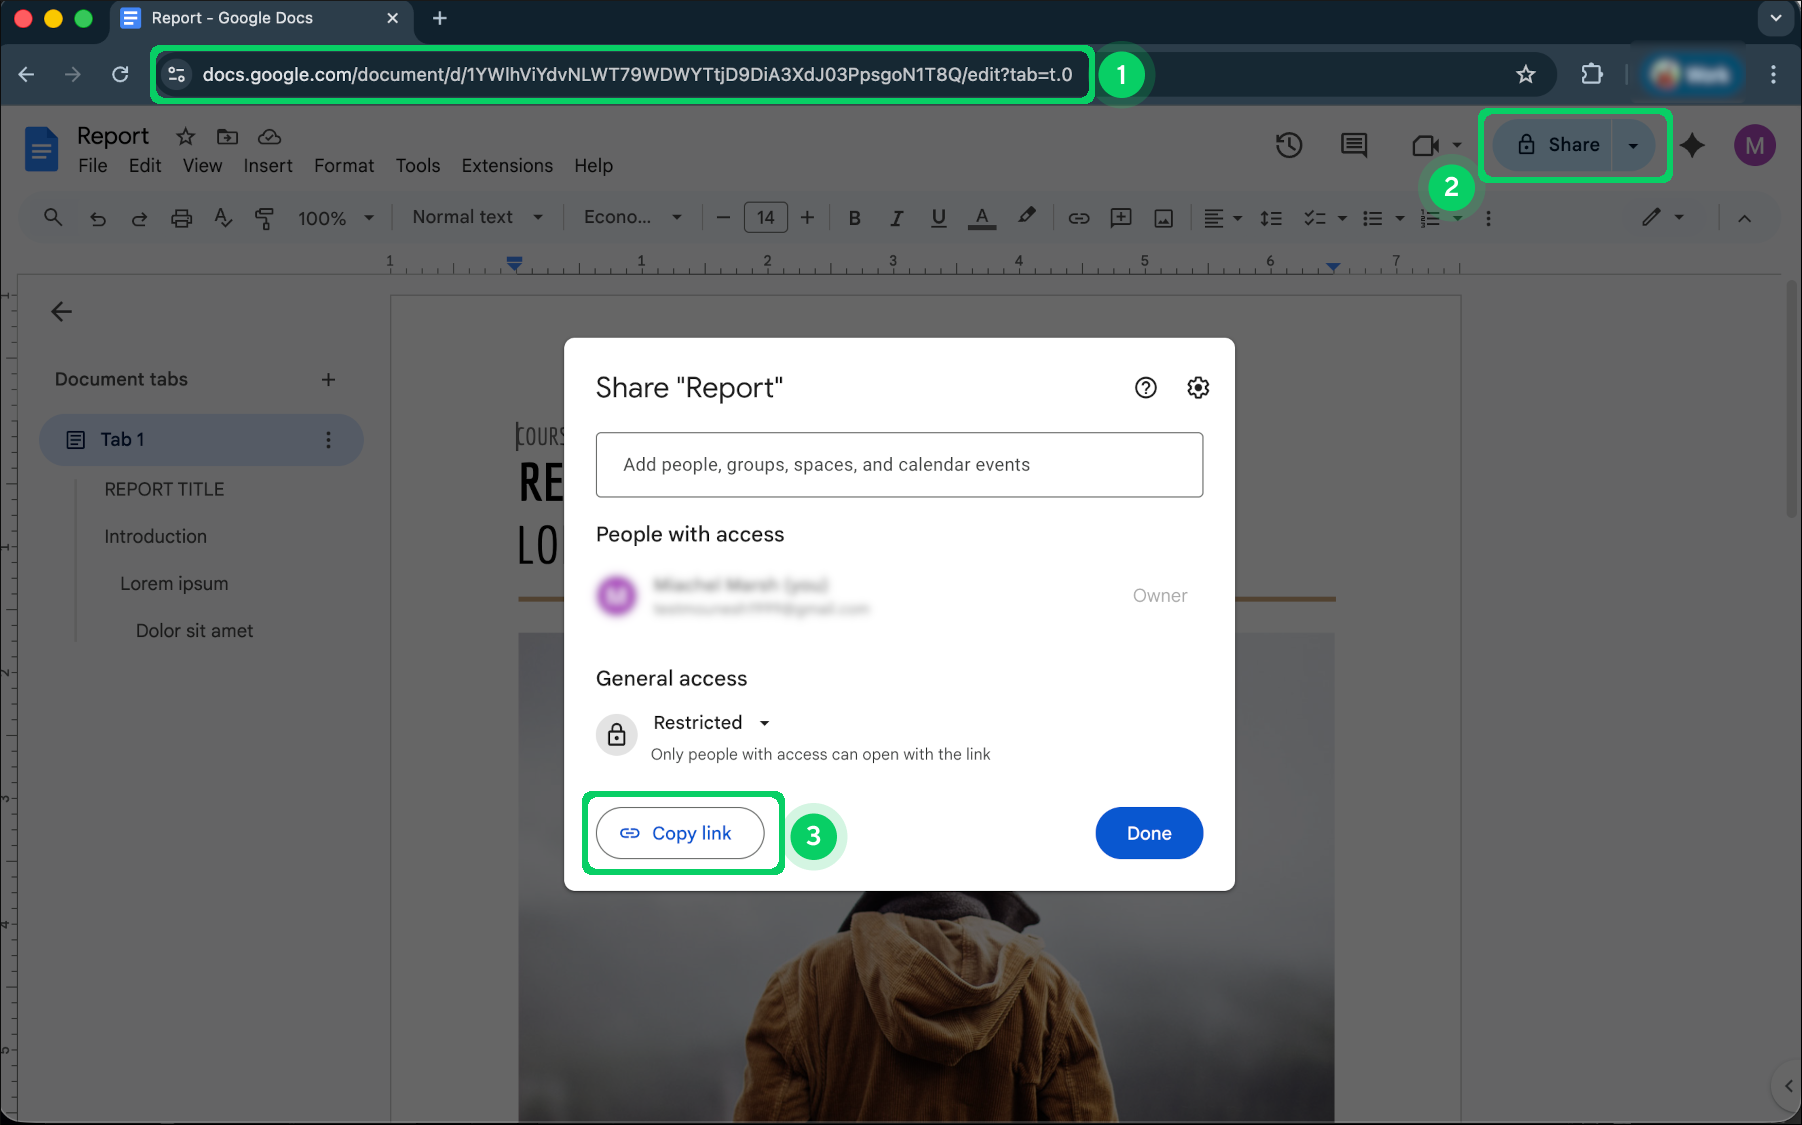
Task: Toggle underline formatting
Action: [x=938, y=217]
